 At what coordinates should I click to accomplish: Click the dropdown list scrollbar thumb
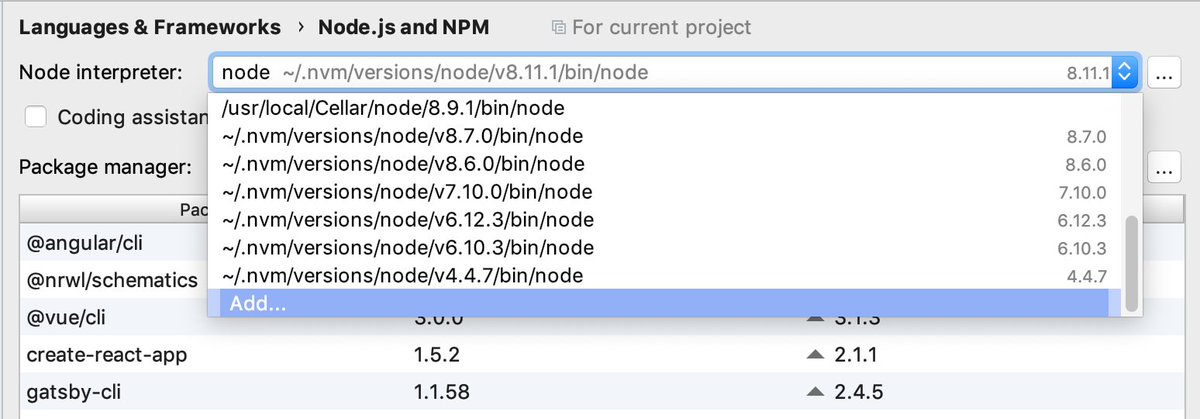1131,263
